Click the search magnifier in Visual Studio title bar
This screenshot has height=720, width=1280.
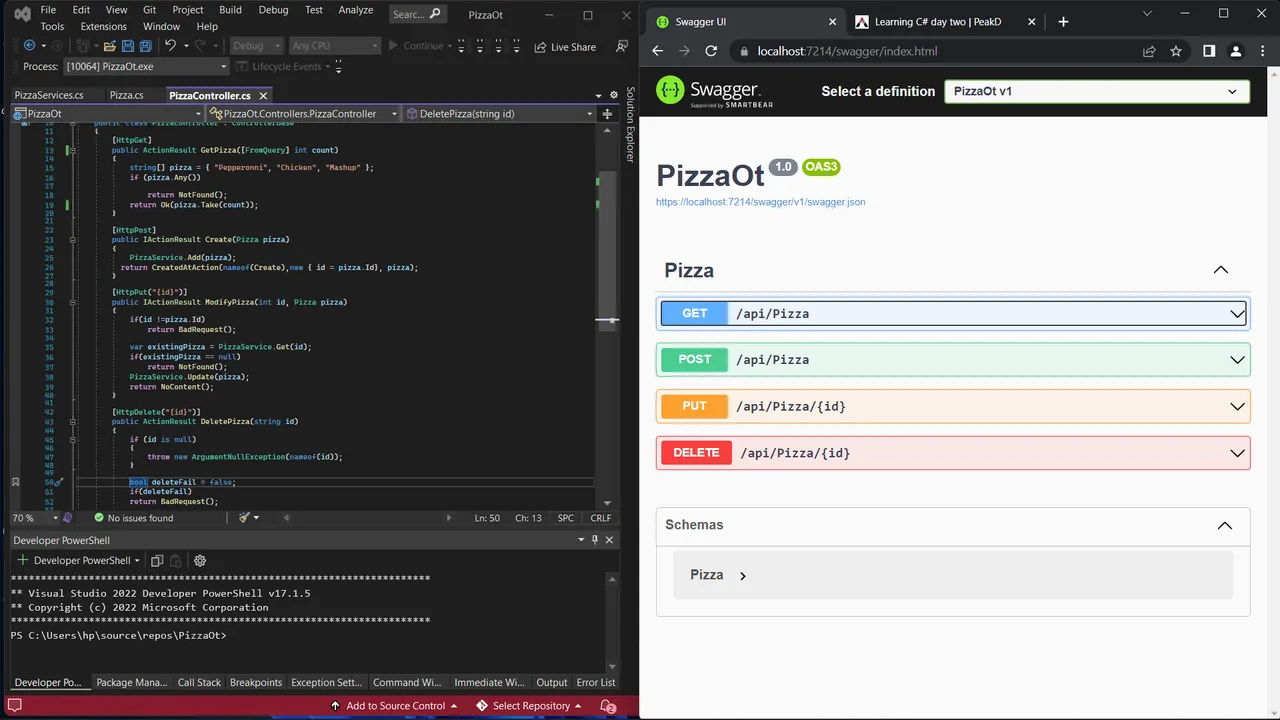pyautogui.click(x=434, y=14)
